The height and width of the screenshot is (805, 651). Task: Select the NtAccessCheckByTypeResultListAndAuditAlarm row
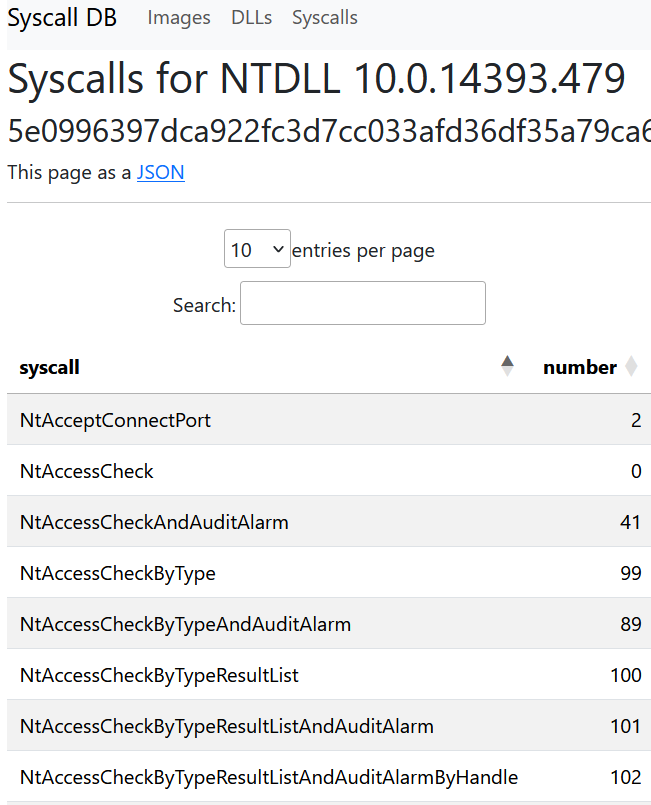(x=329, y=725)
